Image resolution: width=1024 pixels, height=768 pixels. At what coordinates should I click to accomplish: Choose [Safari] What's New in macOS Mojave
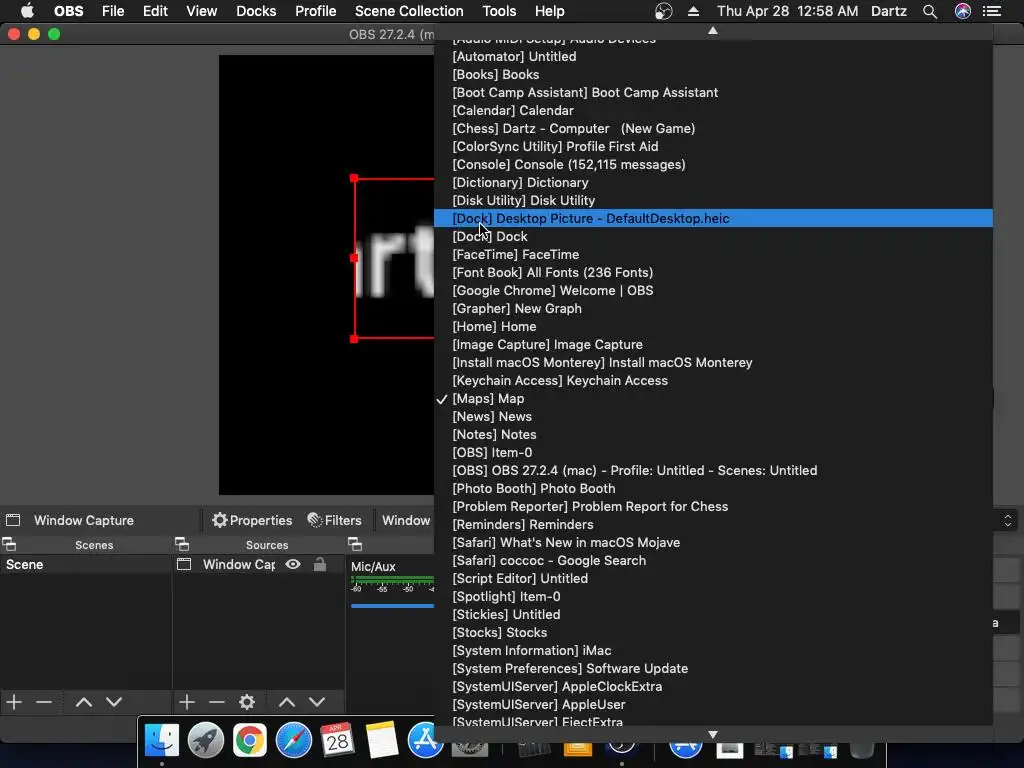click(x=713, y=543)
